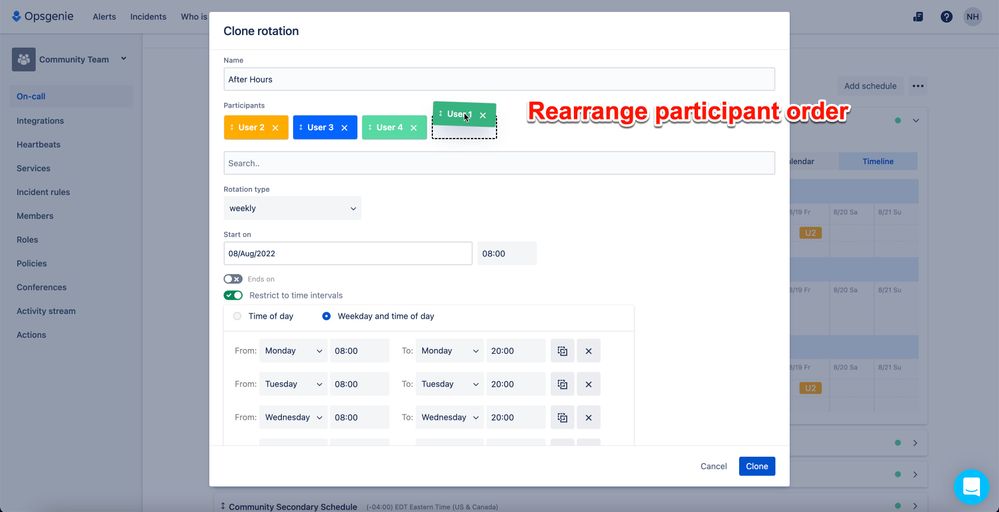
Task: Open the notes icon in the top bar
Action: [x=918, y=17]
